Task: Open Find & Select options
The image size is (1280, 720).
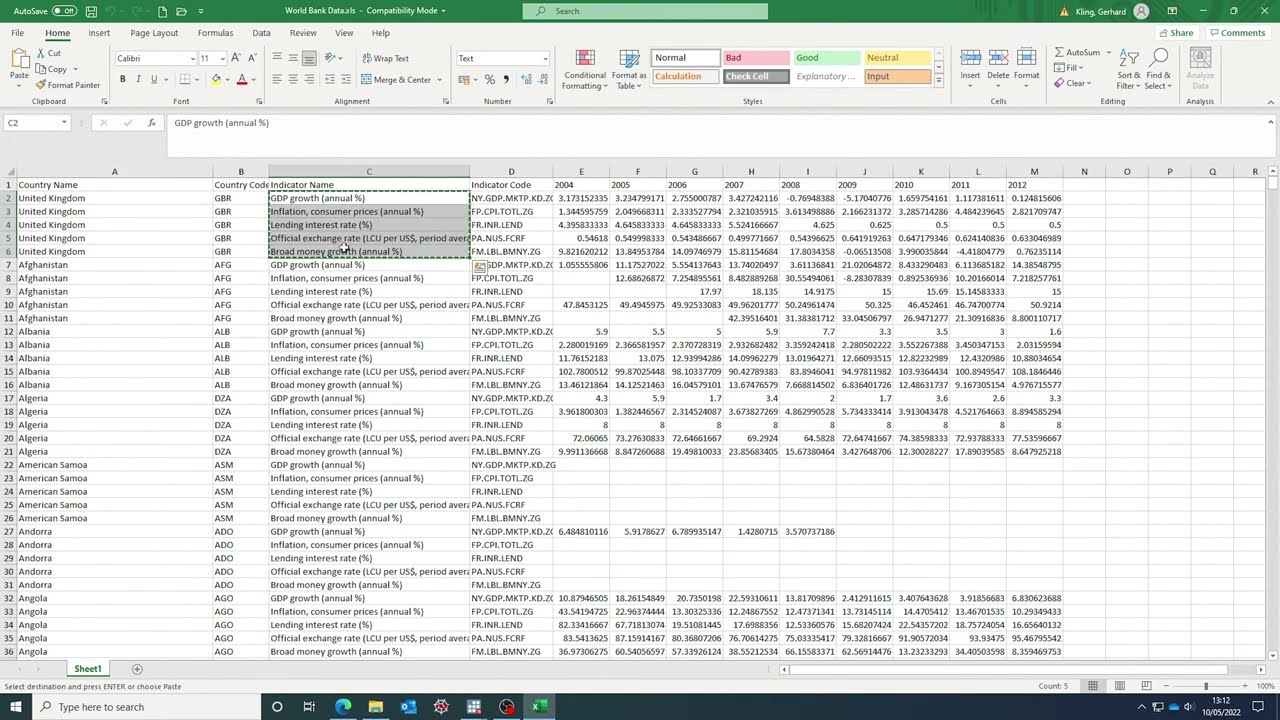Action: click(1159, 69)
